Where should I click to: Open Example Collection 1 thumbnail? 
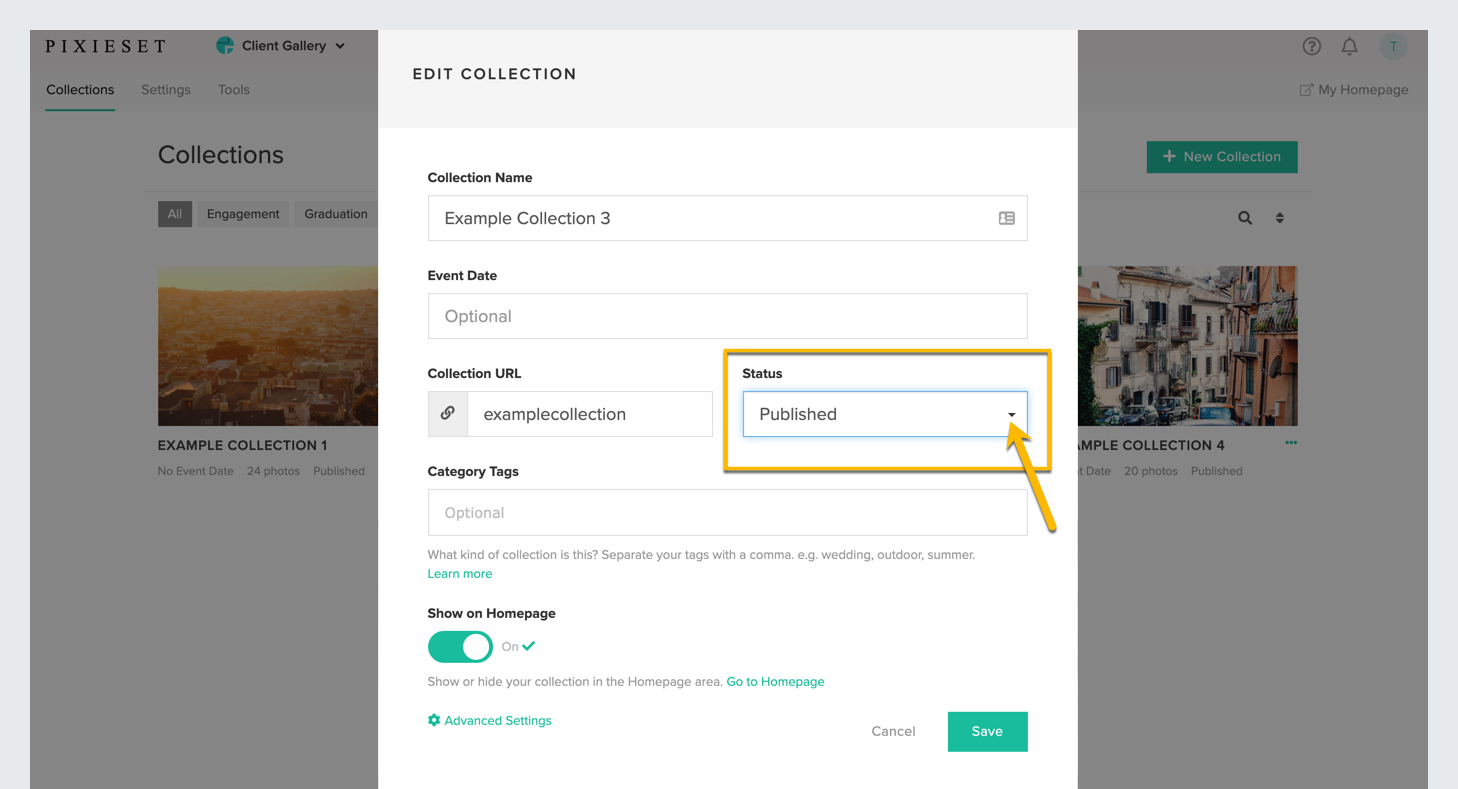268,346
